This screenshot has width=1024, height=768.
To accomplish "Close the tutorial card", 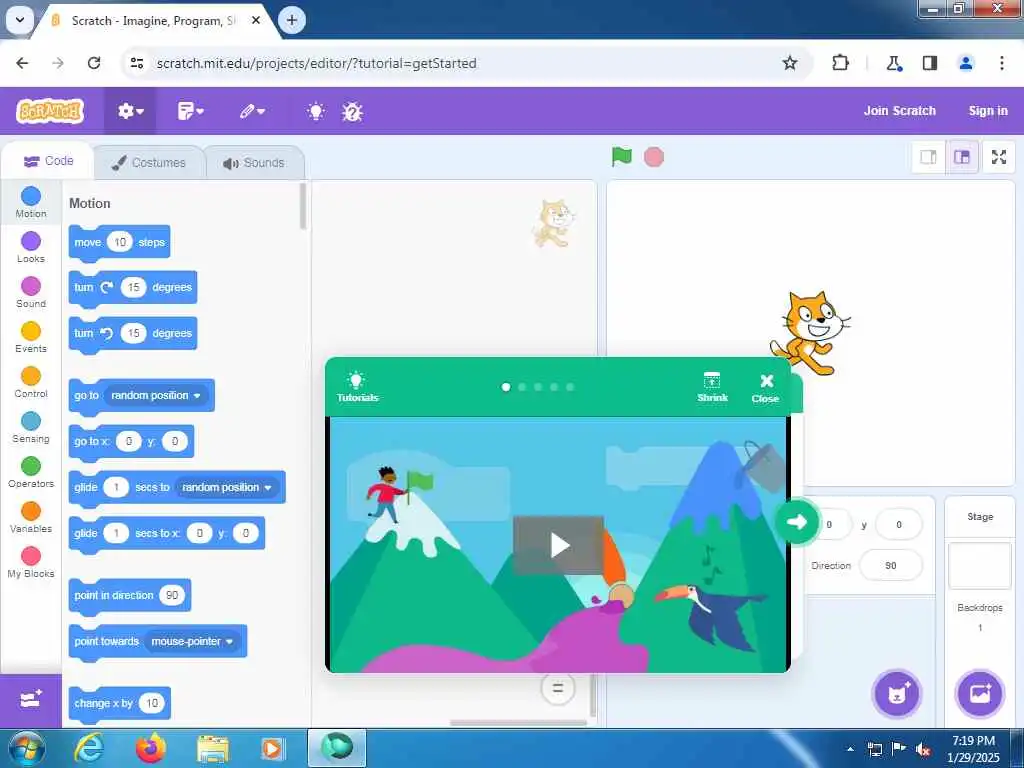I will [765, 388].
